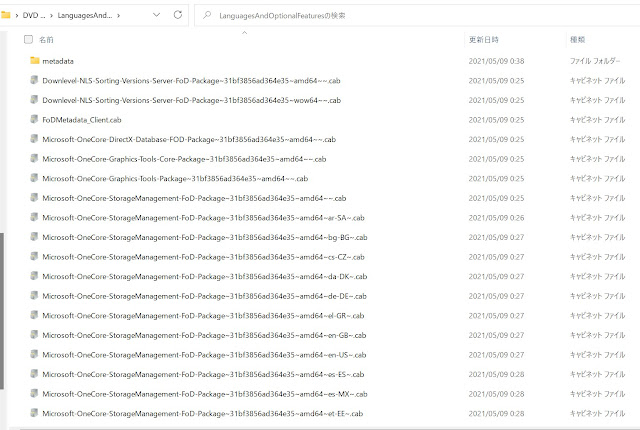The height and width of the screenshot is (430, 640).
Task: Open the address bar history dropdown
Action: pos(156,15)
